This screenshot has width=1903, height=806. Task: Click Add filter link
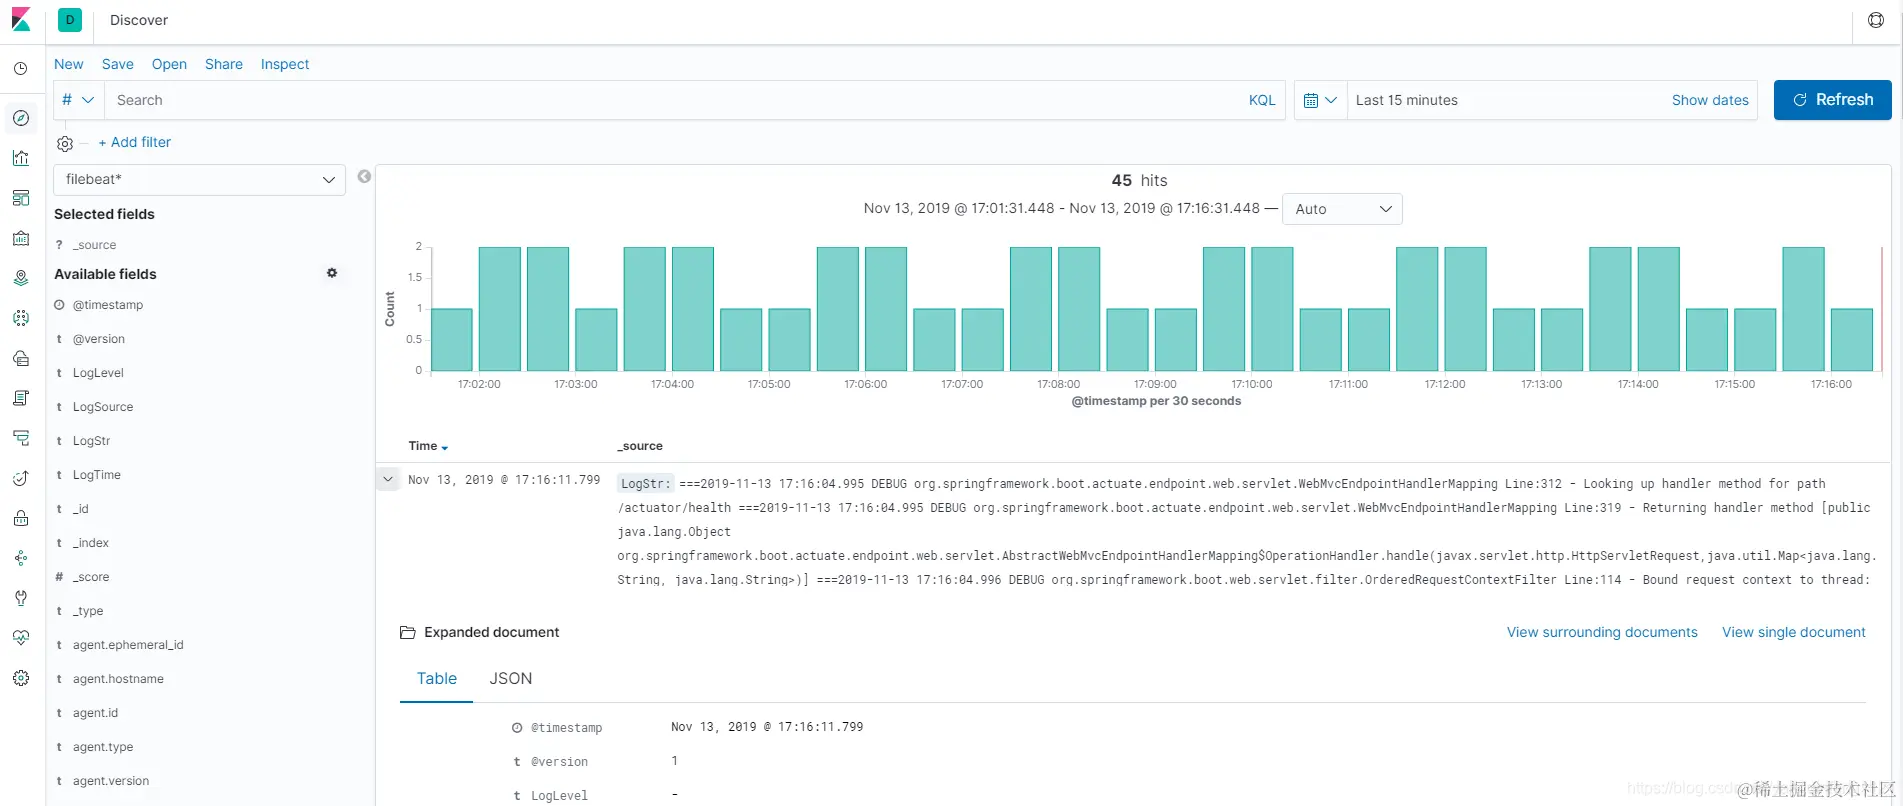pyautogui.click(x=135, y=142)
